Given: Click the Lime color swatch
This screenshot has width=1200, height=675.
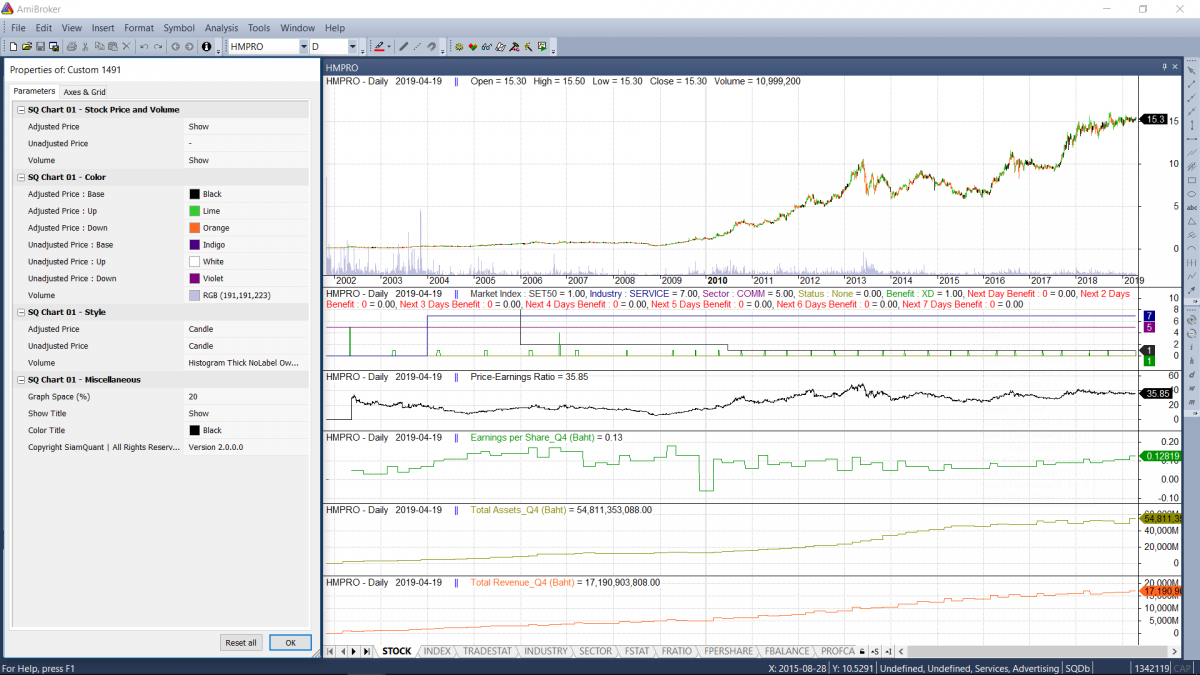Looking at the screenshot, I should (195, 211).
